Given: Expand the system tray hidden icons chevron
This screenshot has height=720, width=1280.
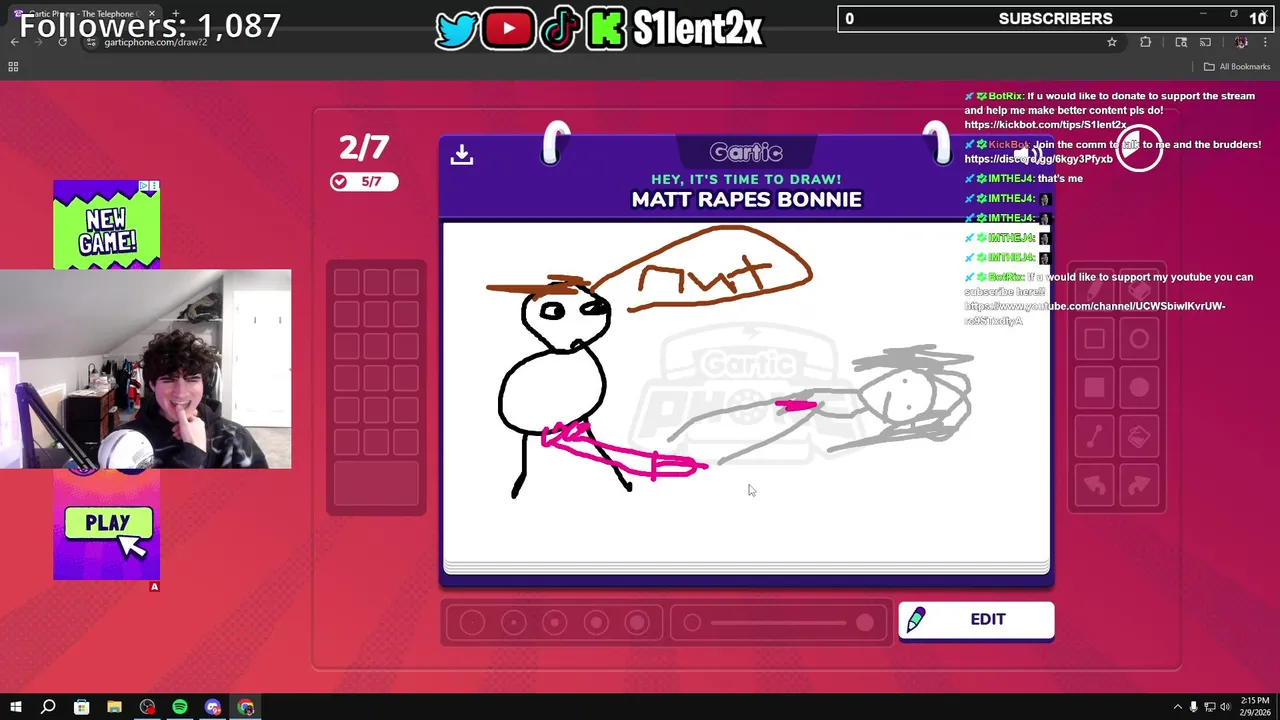Looking at the screenshot, I should [1178, 707].
